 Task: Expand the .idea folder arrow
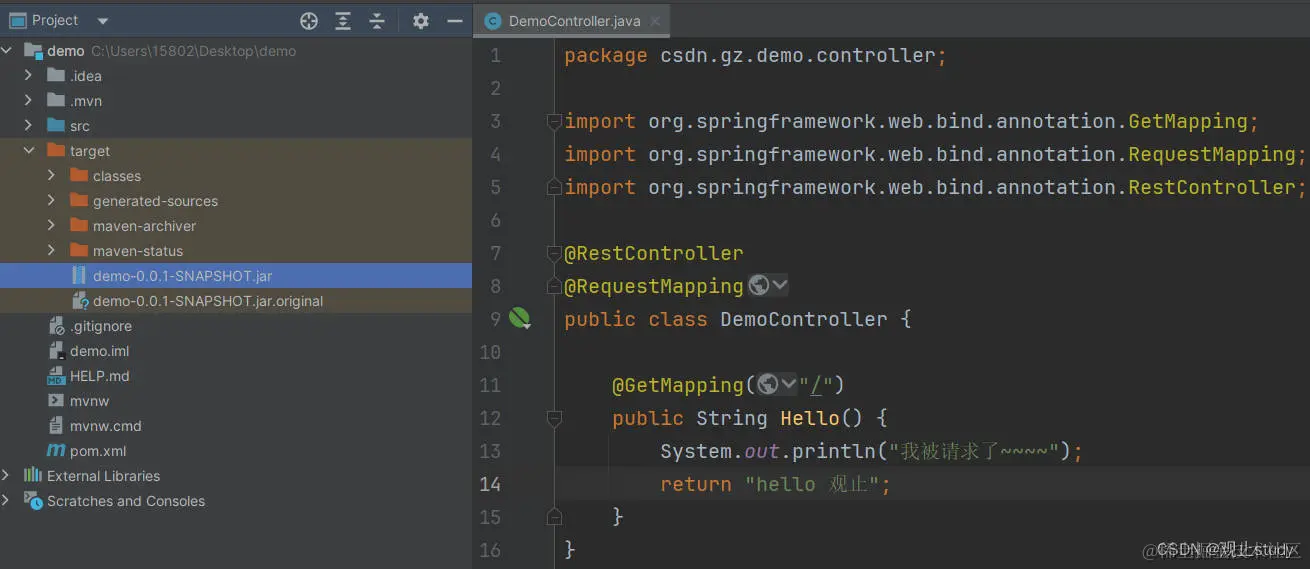(29, 76)
